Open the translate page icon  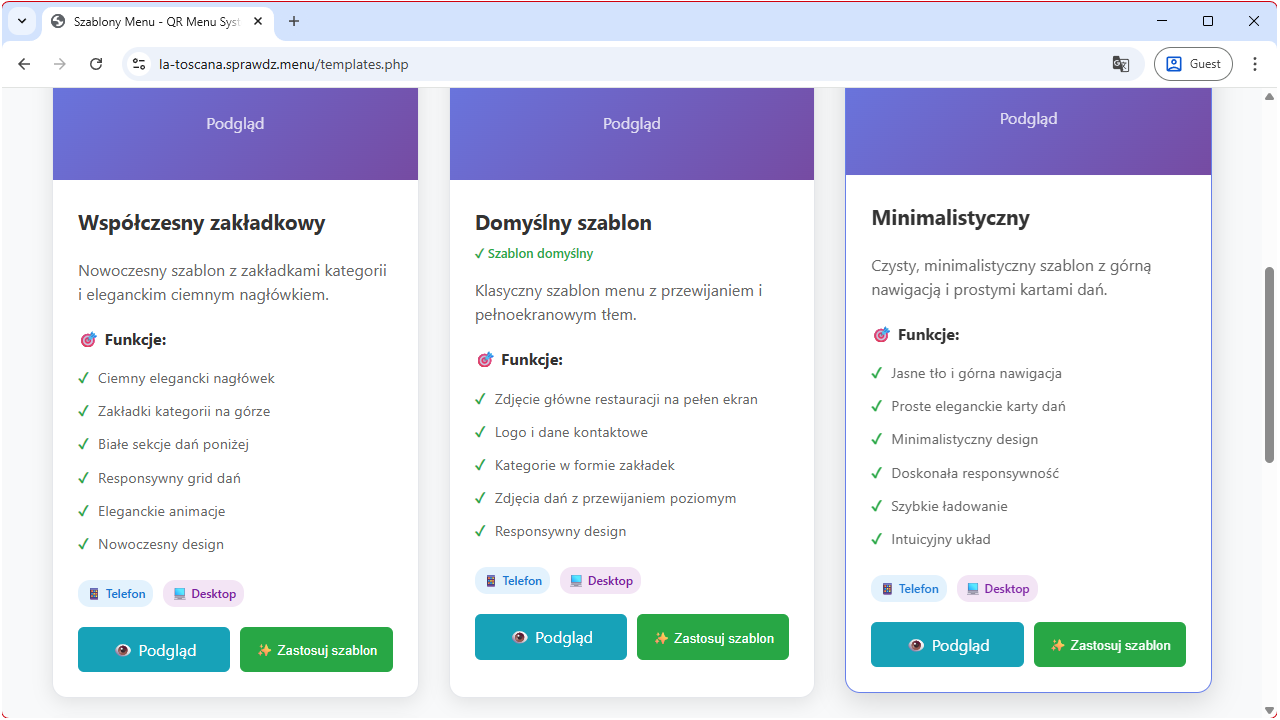pyautogui.click(x=1120, y=64)
